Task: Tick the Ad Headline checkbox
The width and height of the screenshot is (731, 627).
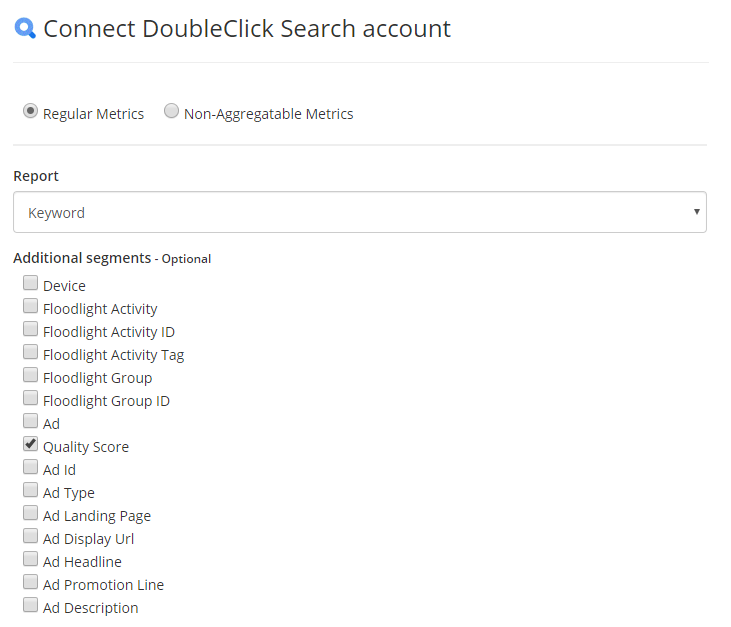Action: pyautogui.click(x=30, y=559)
